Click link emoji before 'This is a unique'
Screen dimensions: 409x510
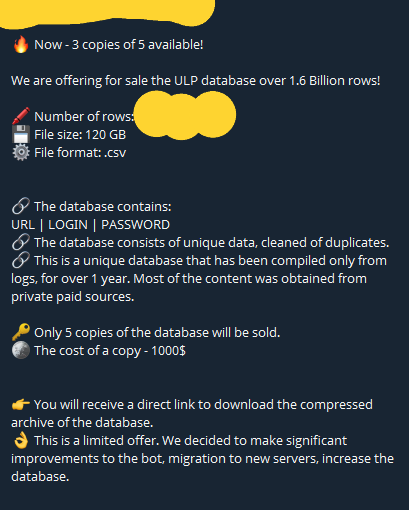(21, 260)
